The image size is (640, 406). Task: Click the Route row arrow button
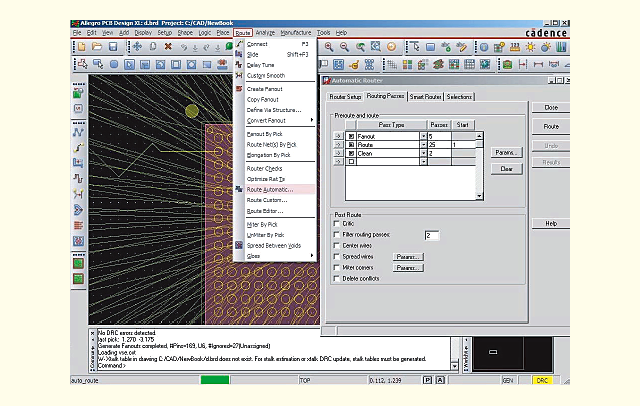tap(338, 145)
